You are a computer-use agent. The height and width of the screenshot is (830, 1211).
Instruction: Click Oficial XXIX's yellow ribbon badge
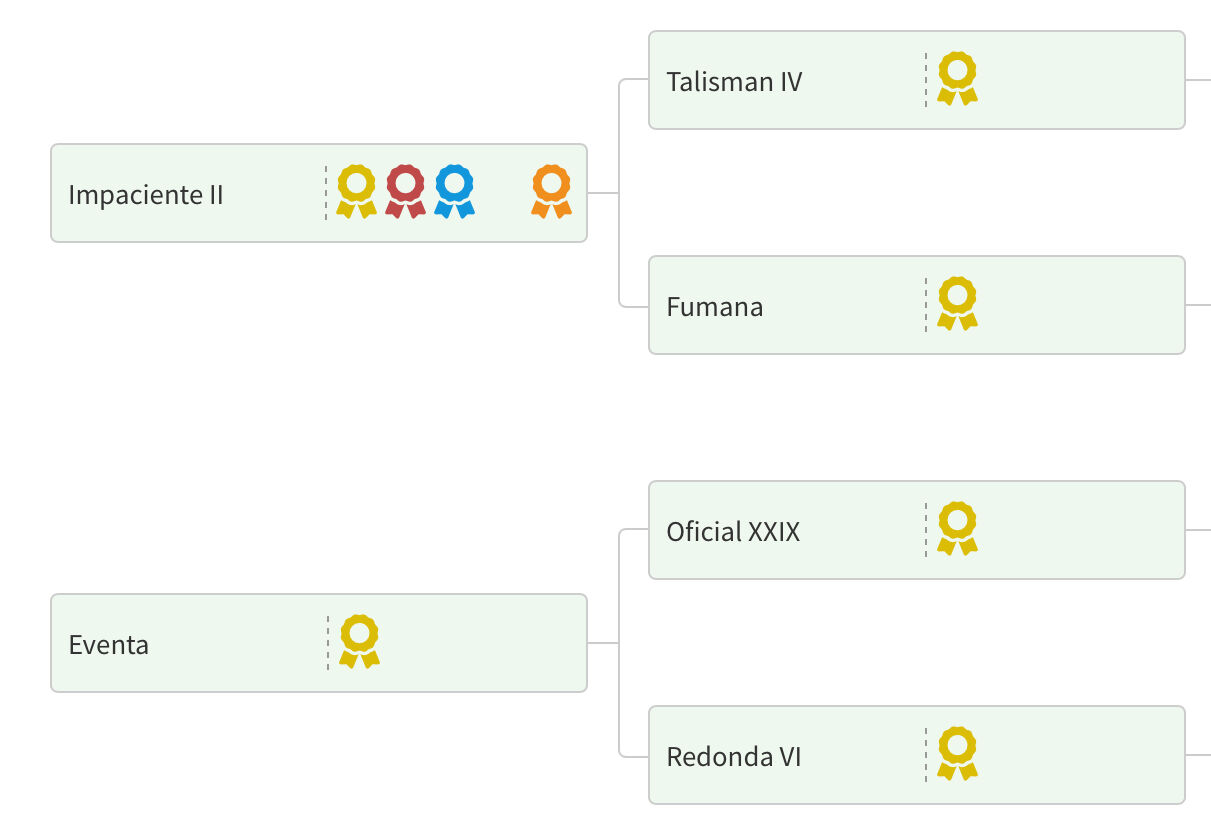pos(957,529)
